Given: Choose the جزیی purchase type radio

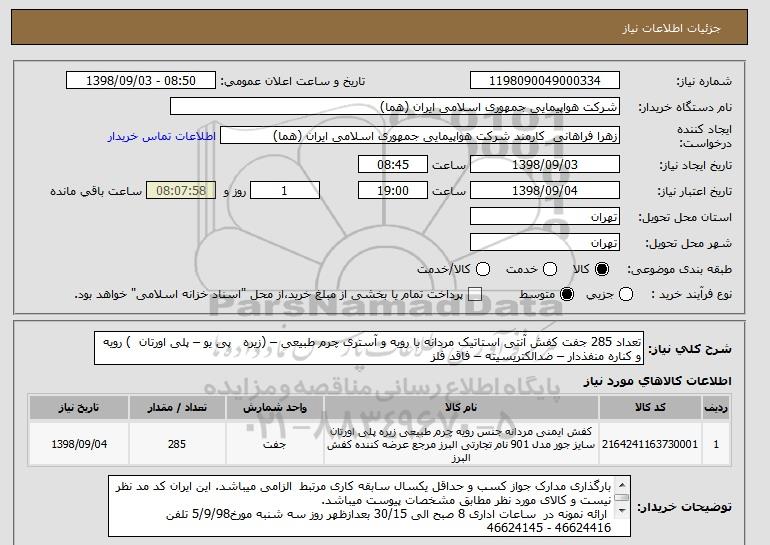Looking at the screenshot, I should click(626, 295).
